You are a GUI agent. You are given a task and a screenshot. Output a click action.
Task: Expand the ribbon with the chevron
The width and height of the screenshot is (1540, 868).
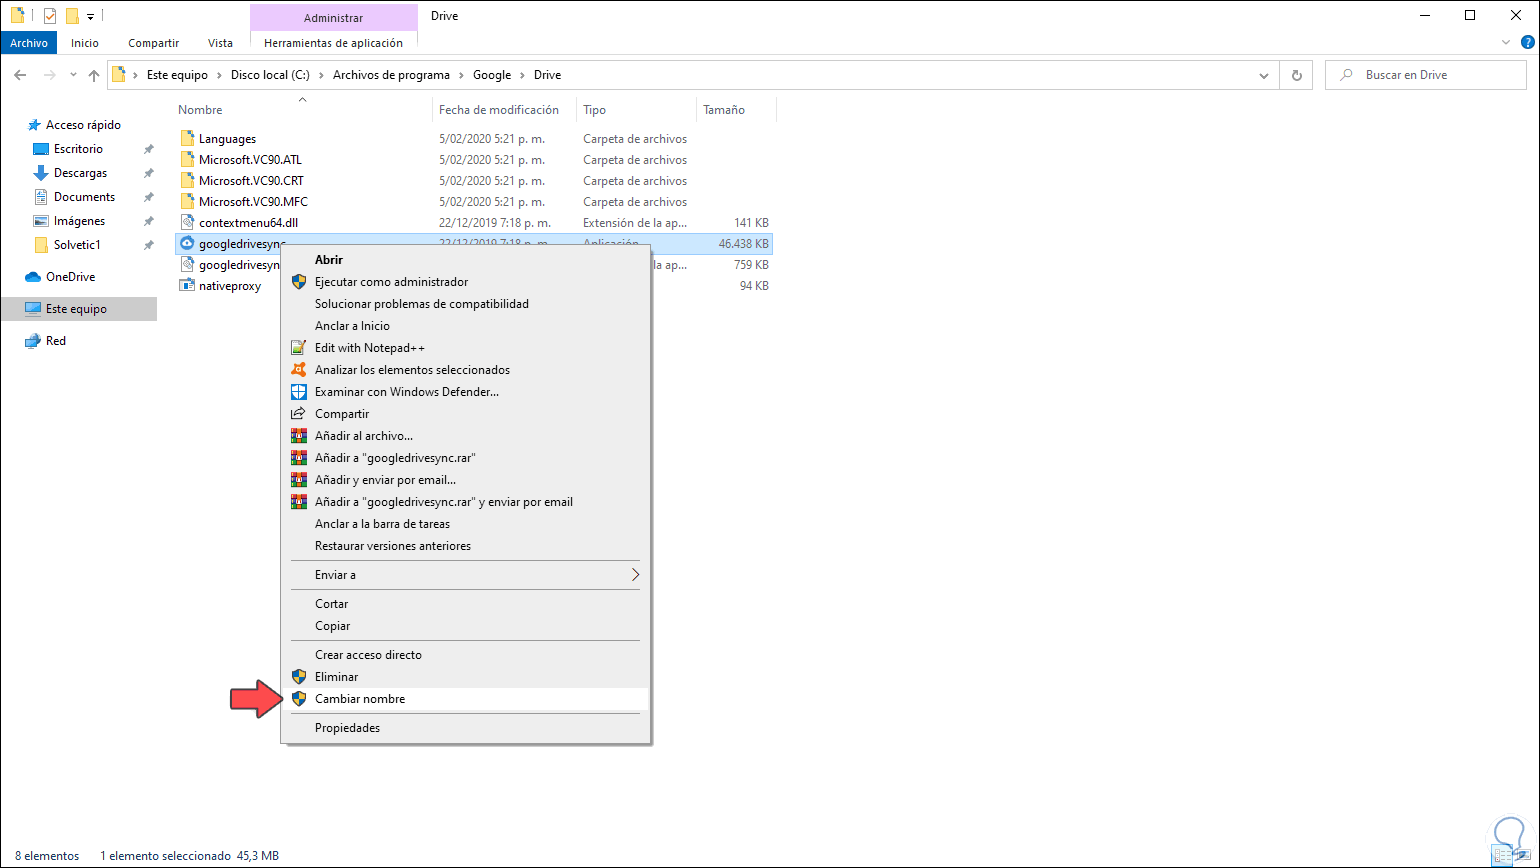(1507, 43)
